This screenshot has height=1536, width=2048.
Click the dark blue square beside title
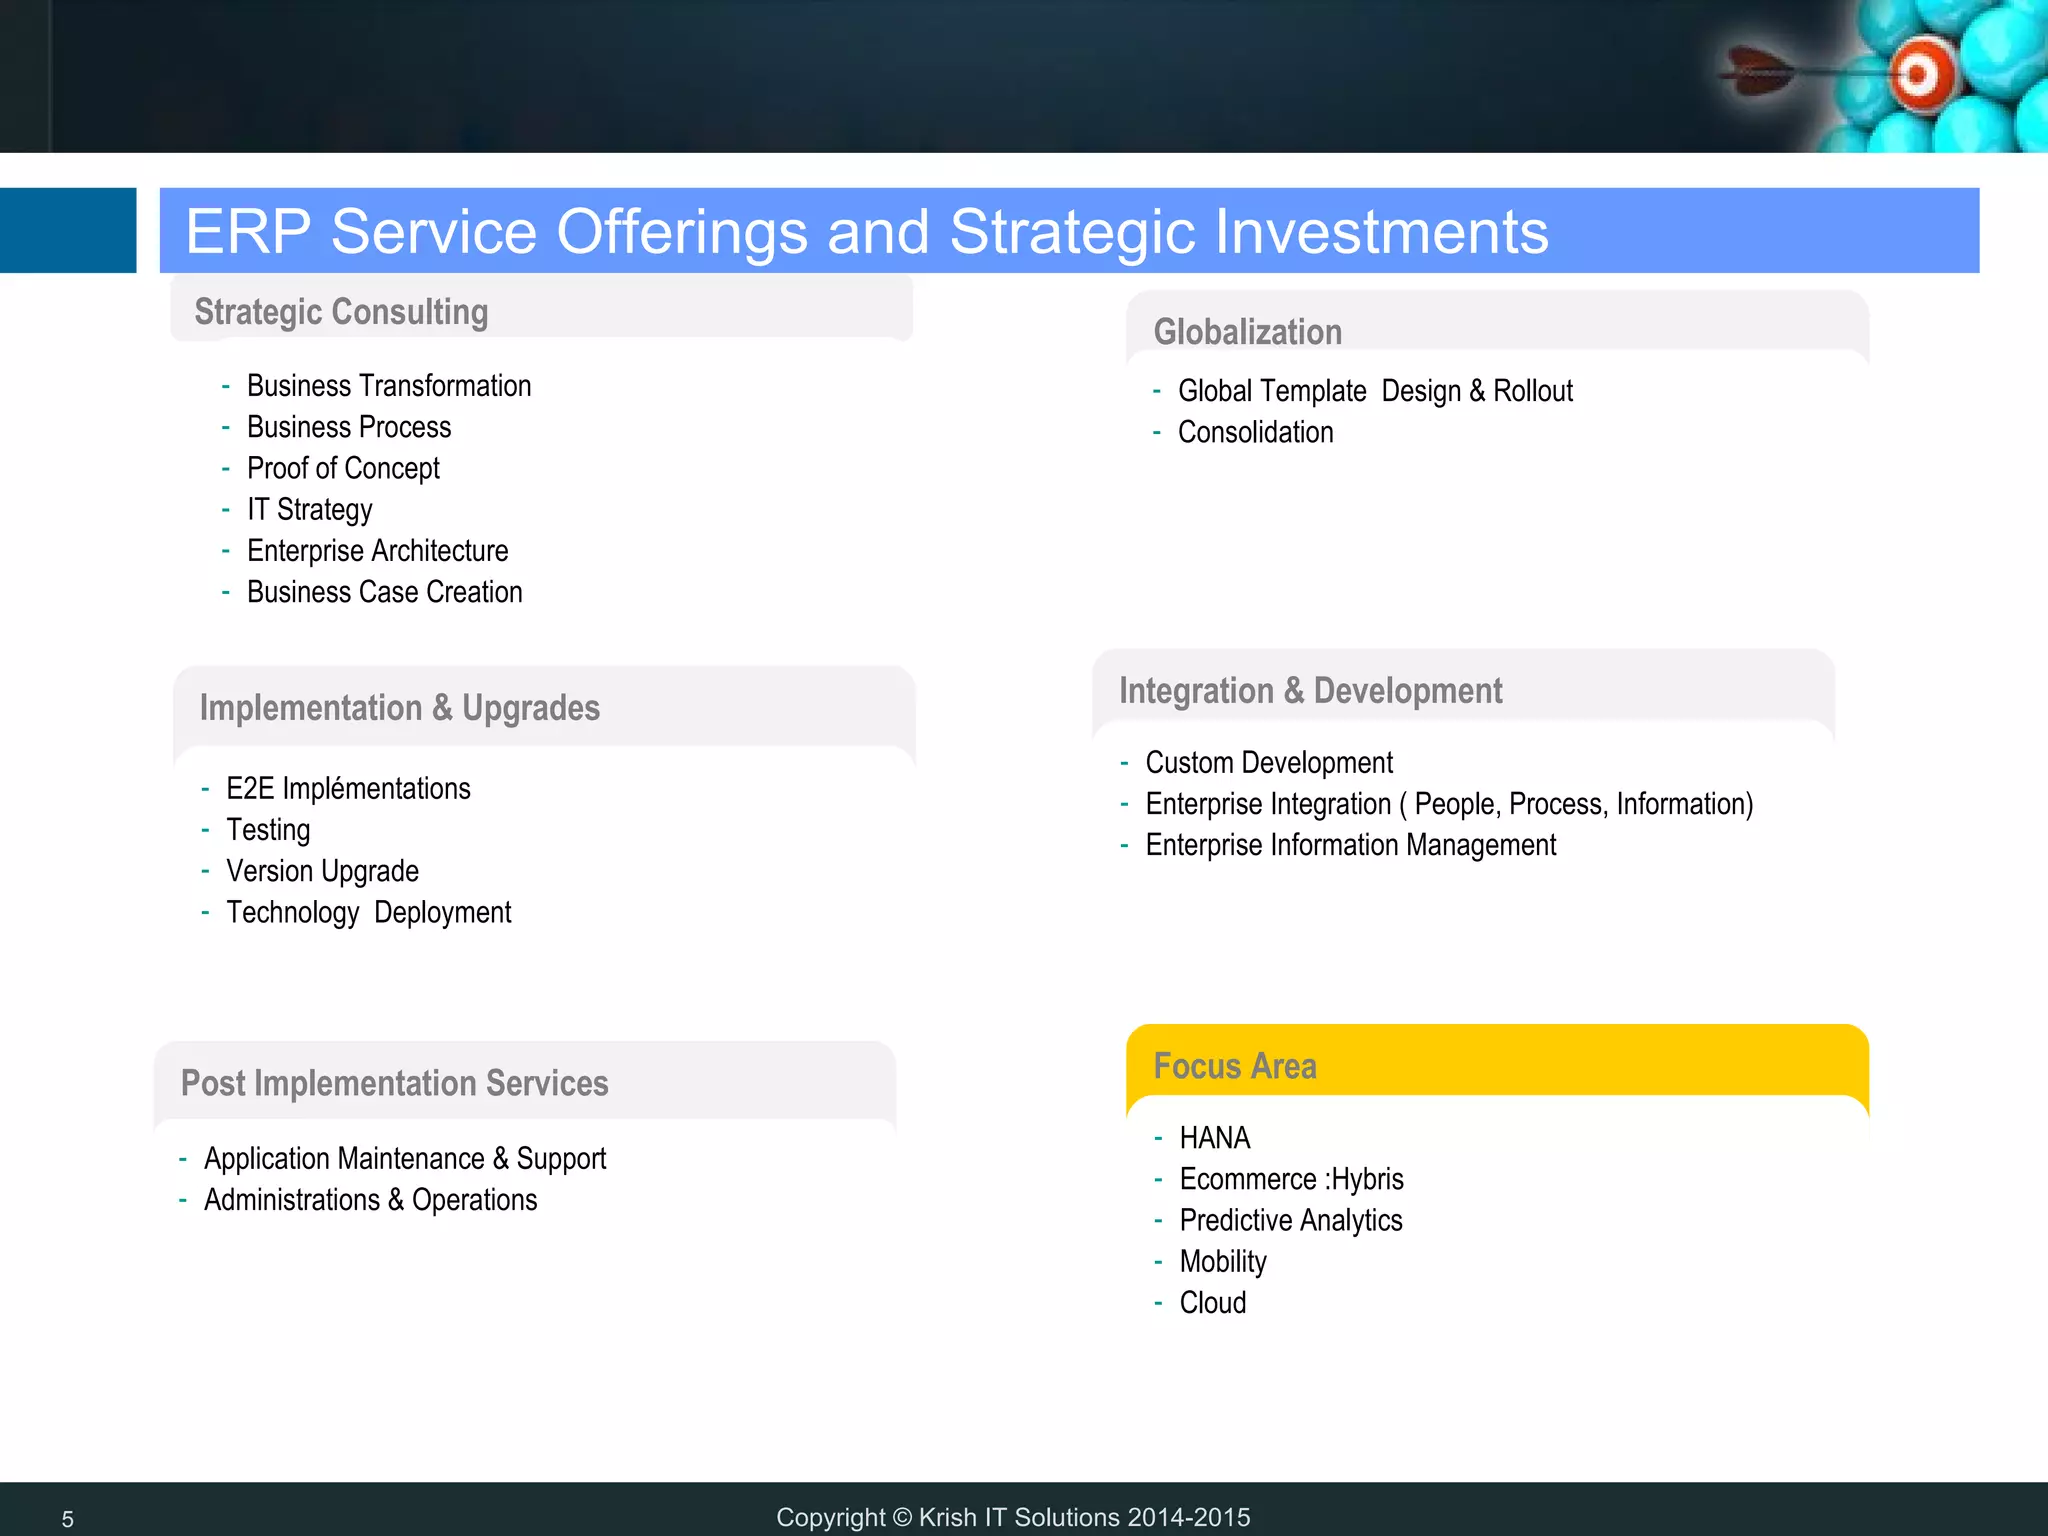68,230
